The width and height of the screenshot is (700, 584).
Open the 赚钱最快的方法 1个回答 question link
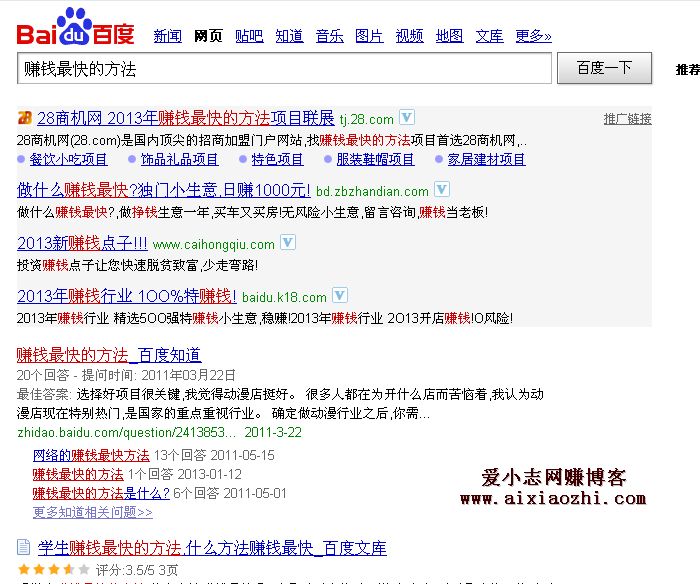(78, 474)
